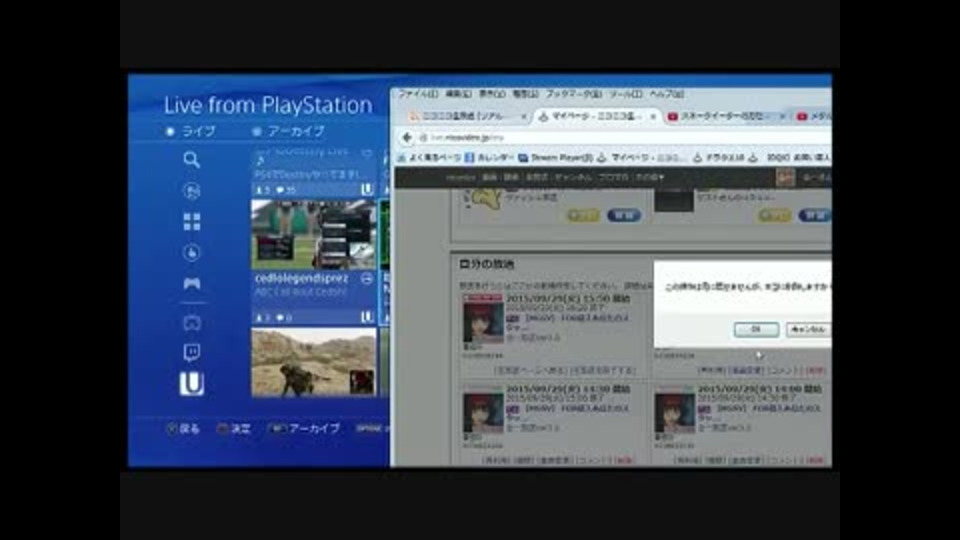
Task: Click the options icon beside cedlolegendsprez
Action: tap(367, 279)
